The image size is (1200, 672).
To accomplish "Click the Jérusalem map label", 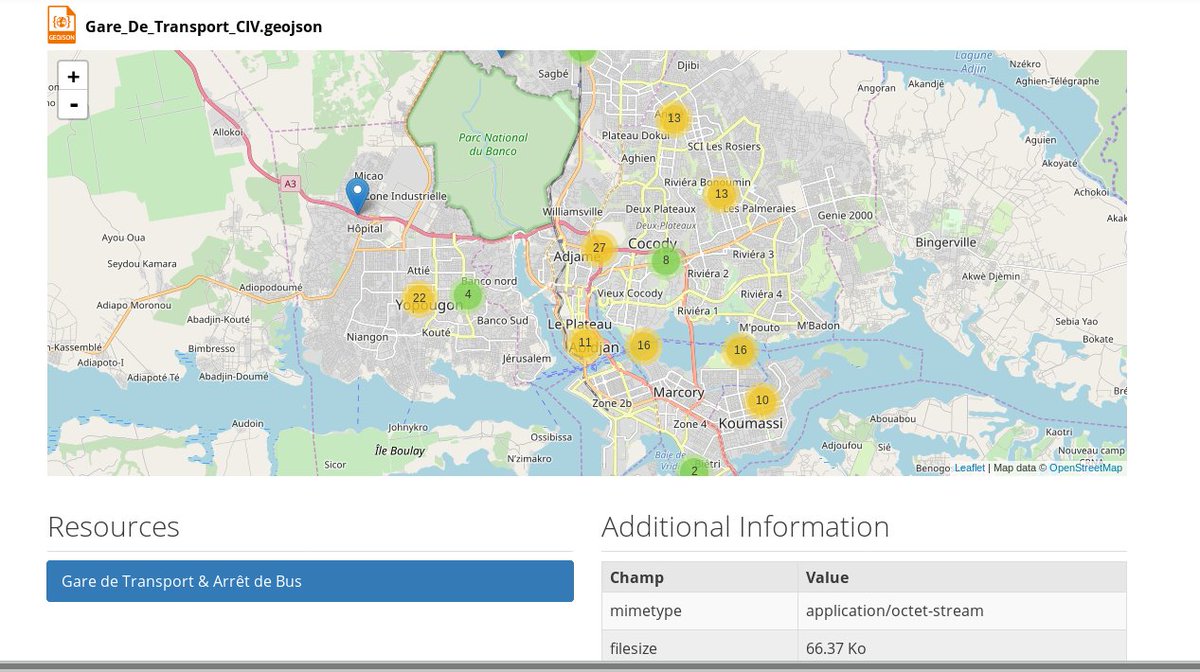I will pyautogui.click(x=527, y=358).
